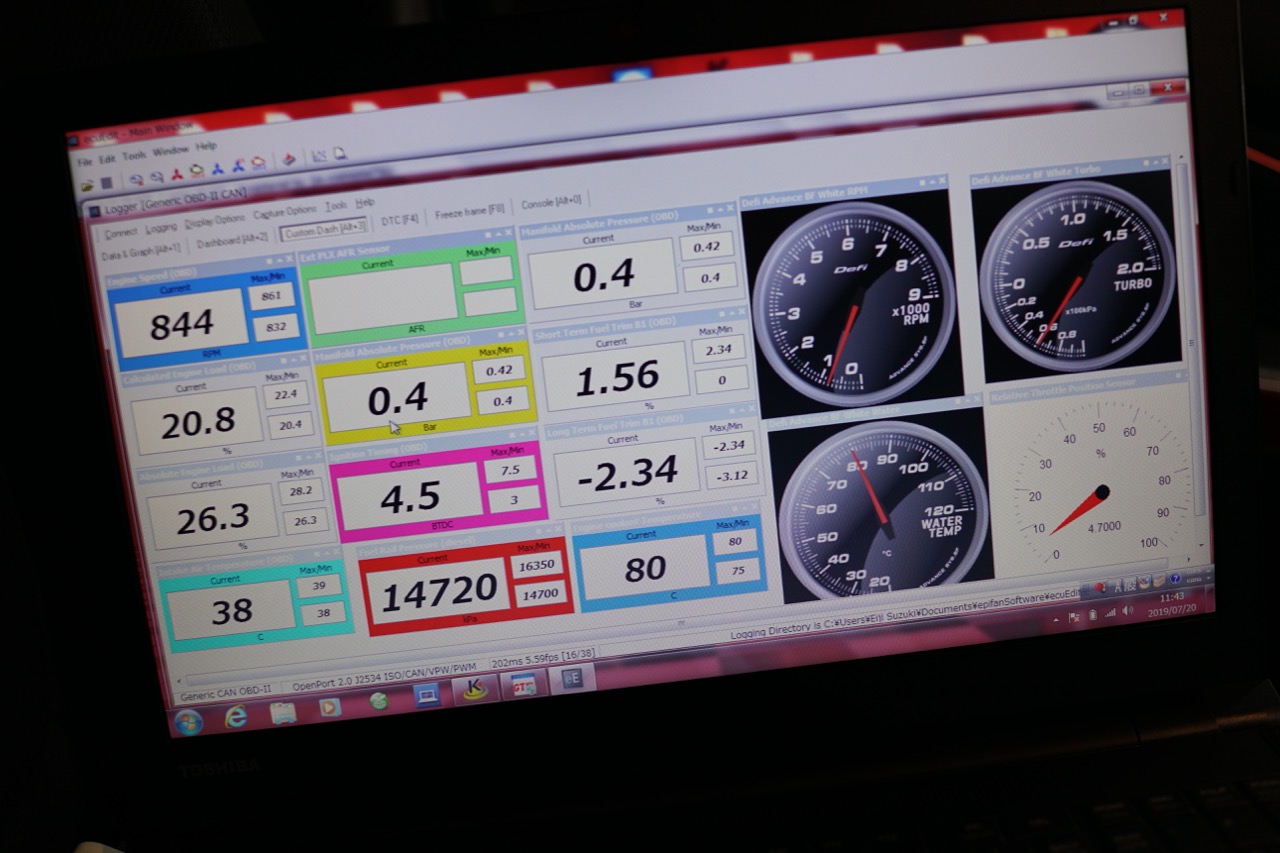Click the intake air temperature value 38
Screen dimensions: 1280x853
tap(231, 610)
